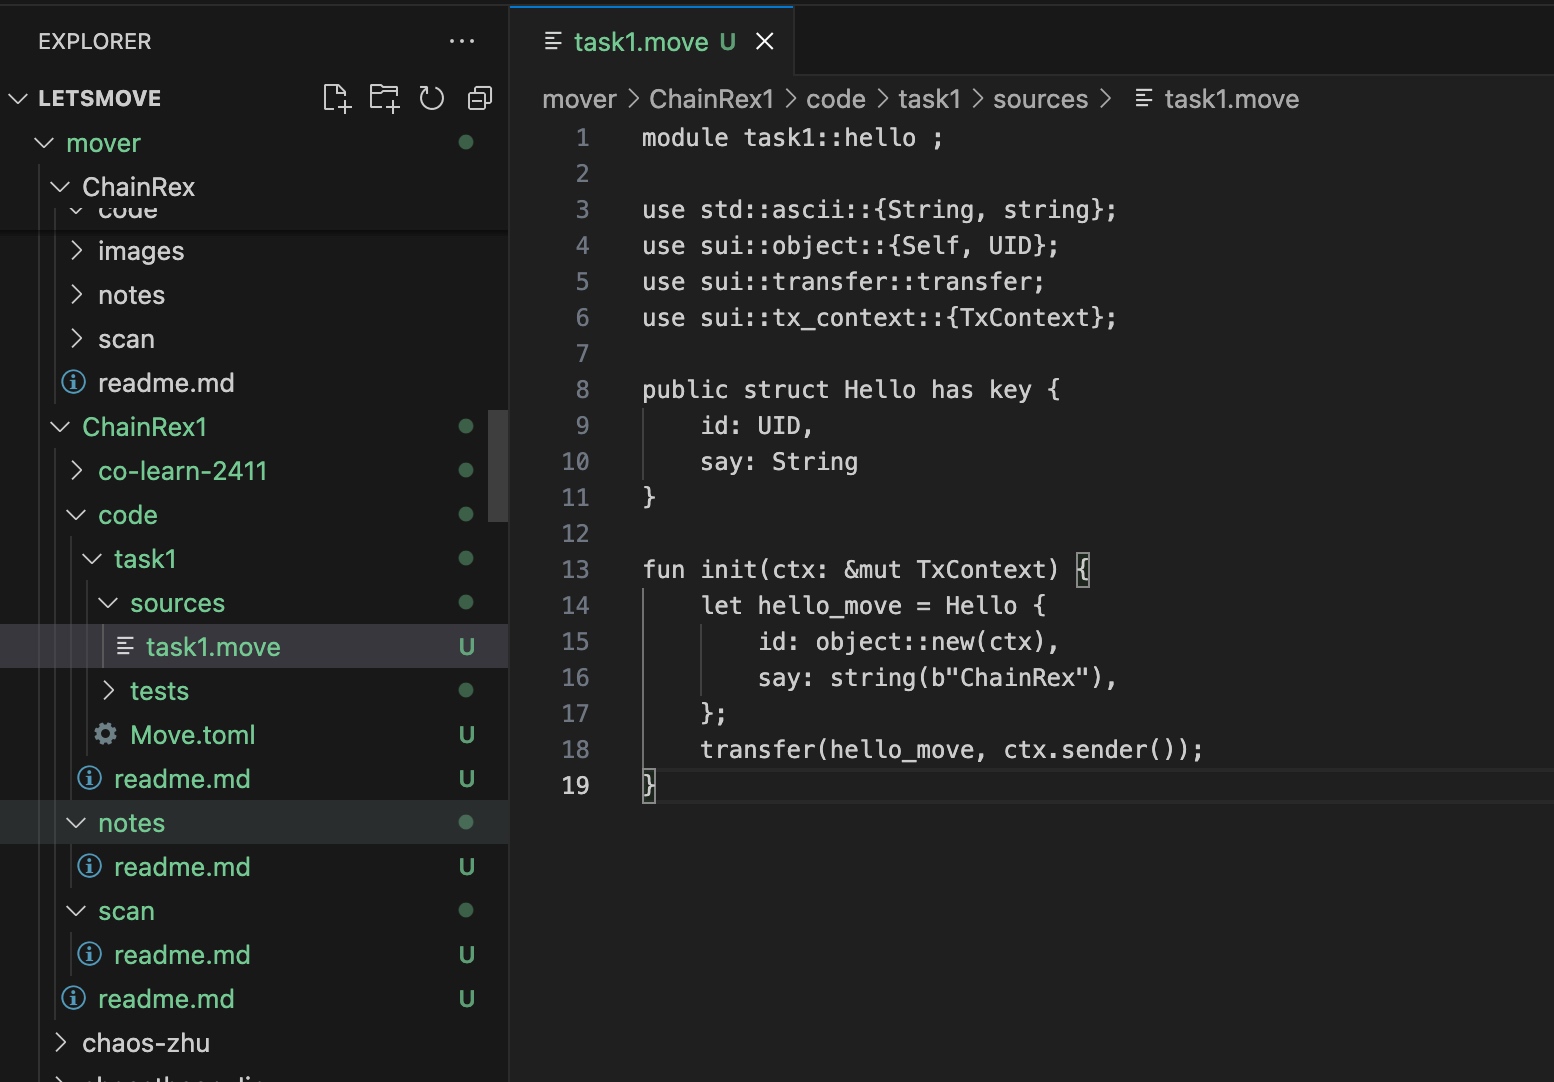Click 'say: String' struct field line
The height and width of the screenshot is (1082, 1554).
779,461
